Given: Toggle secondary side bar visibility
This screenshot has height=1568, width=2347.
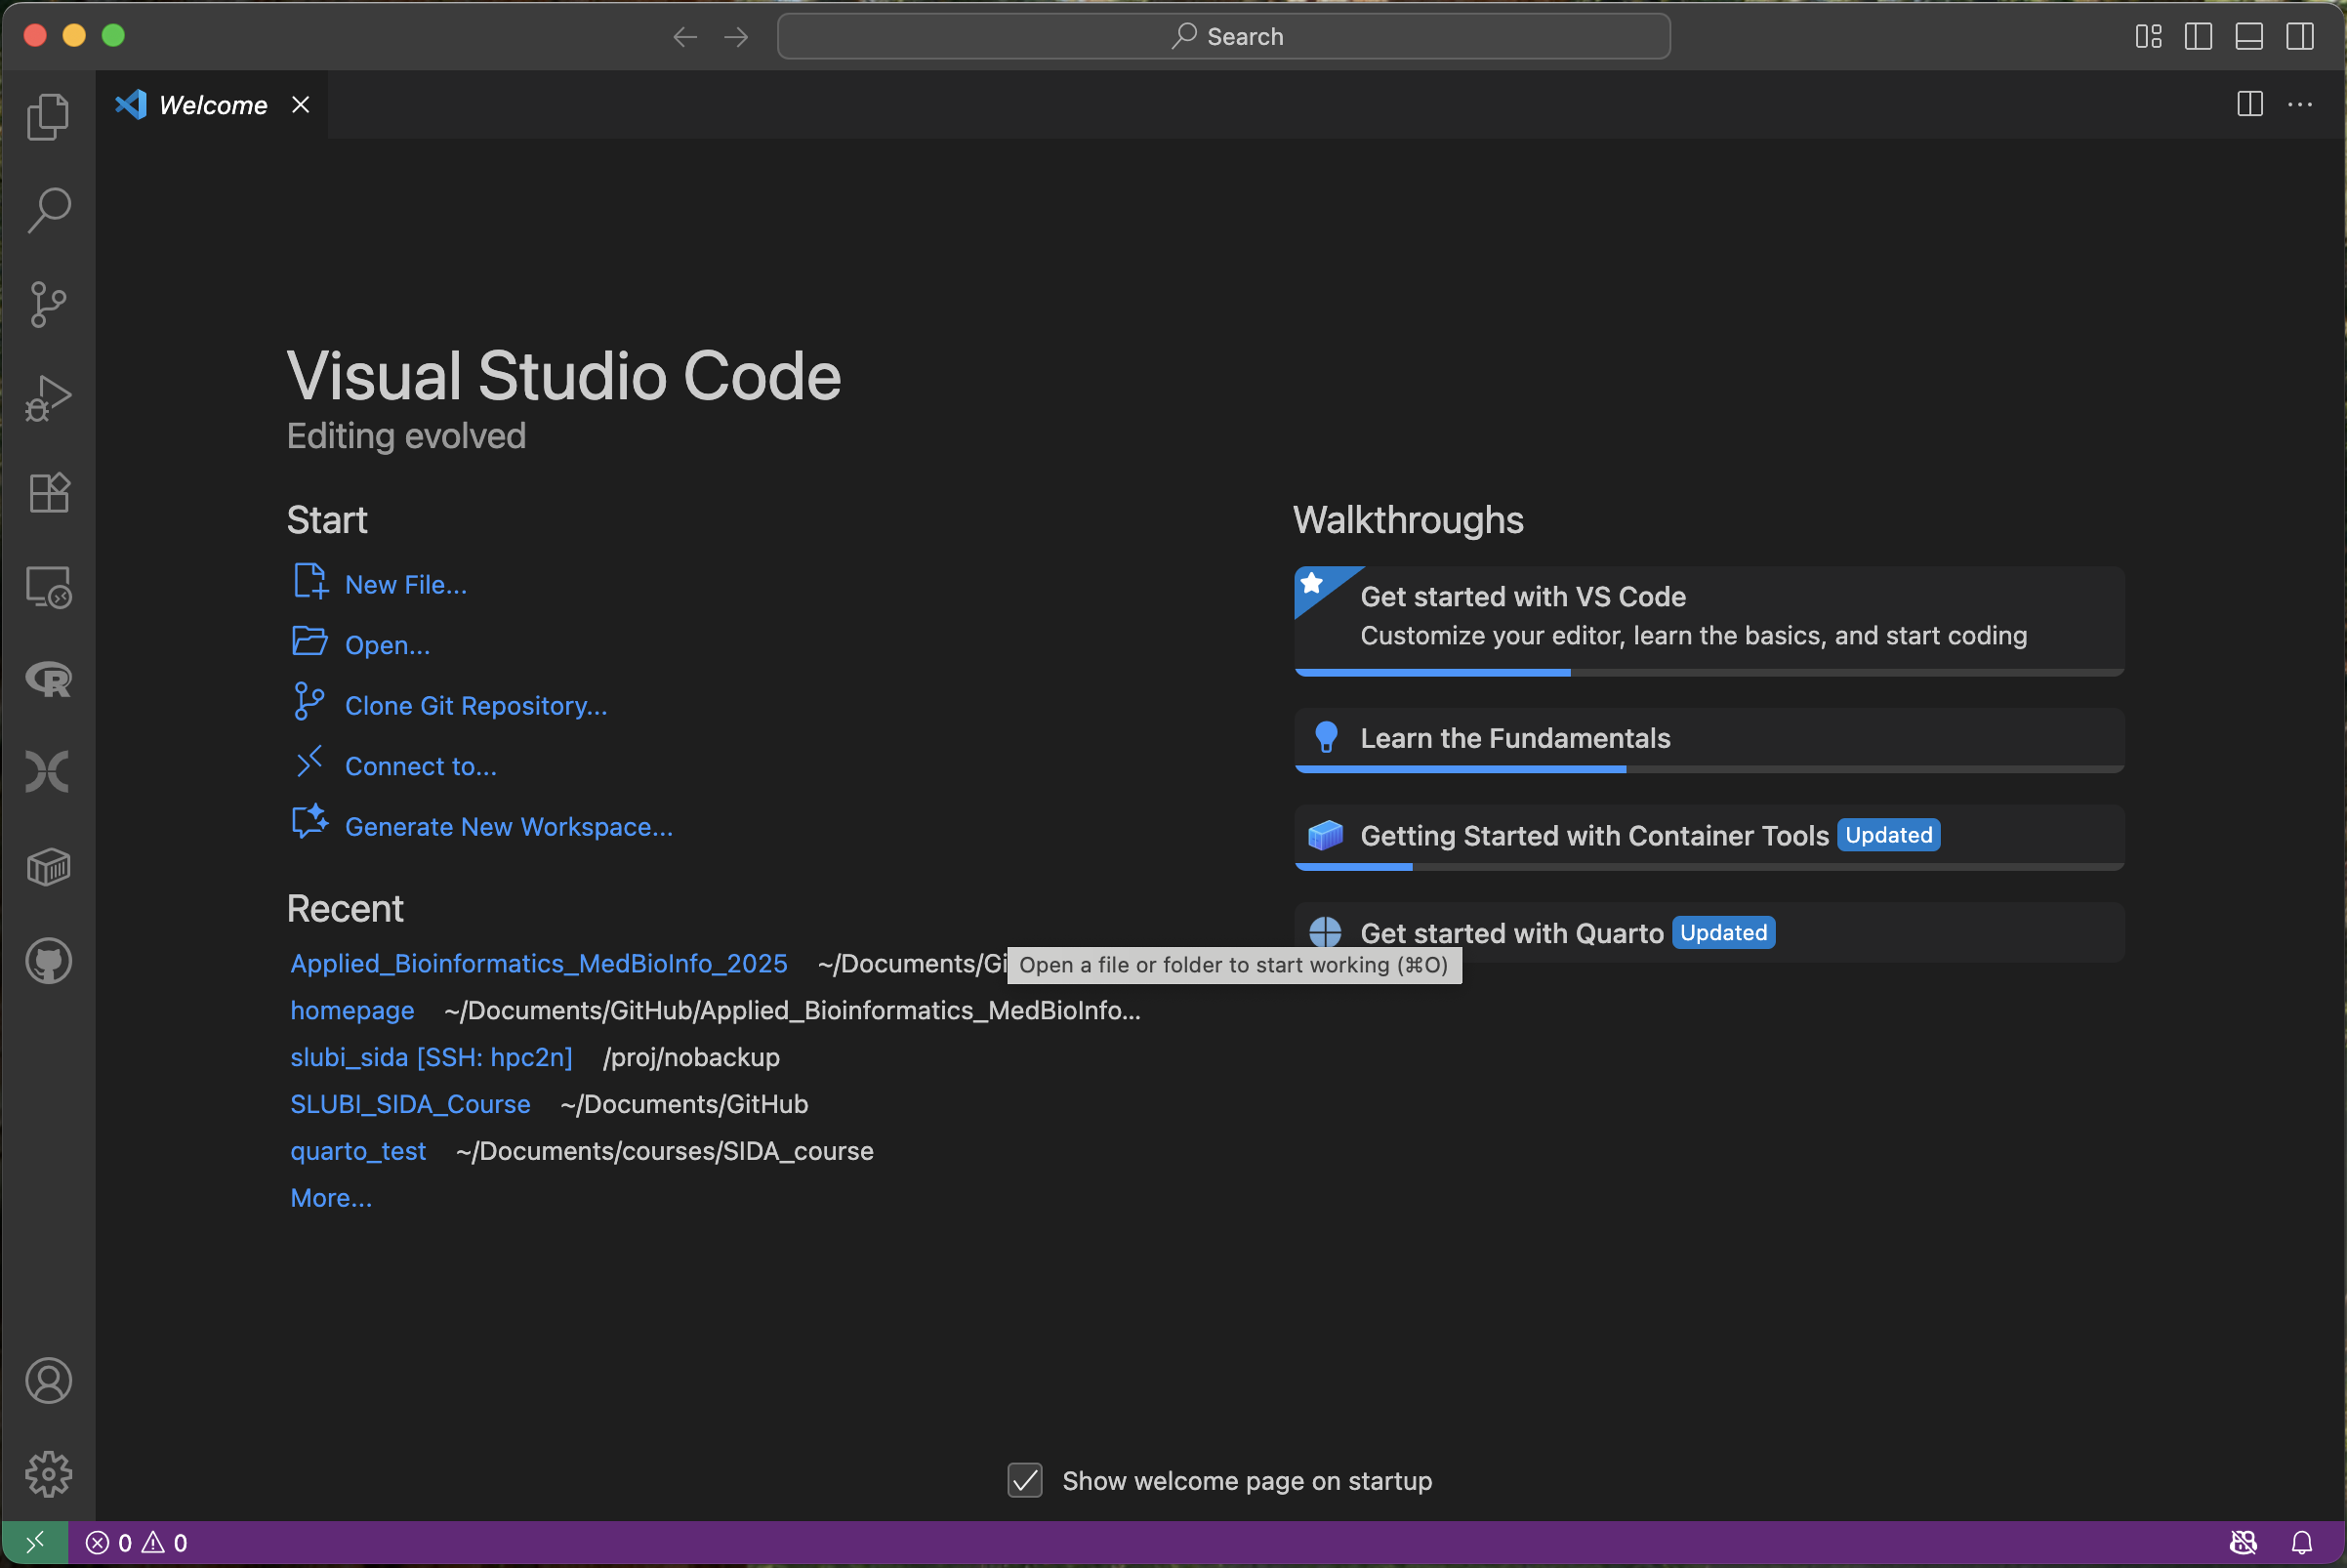Looking at the screenshot, I should 2300,37.
